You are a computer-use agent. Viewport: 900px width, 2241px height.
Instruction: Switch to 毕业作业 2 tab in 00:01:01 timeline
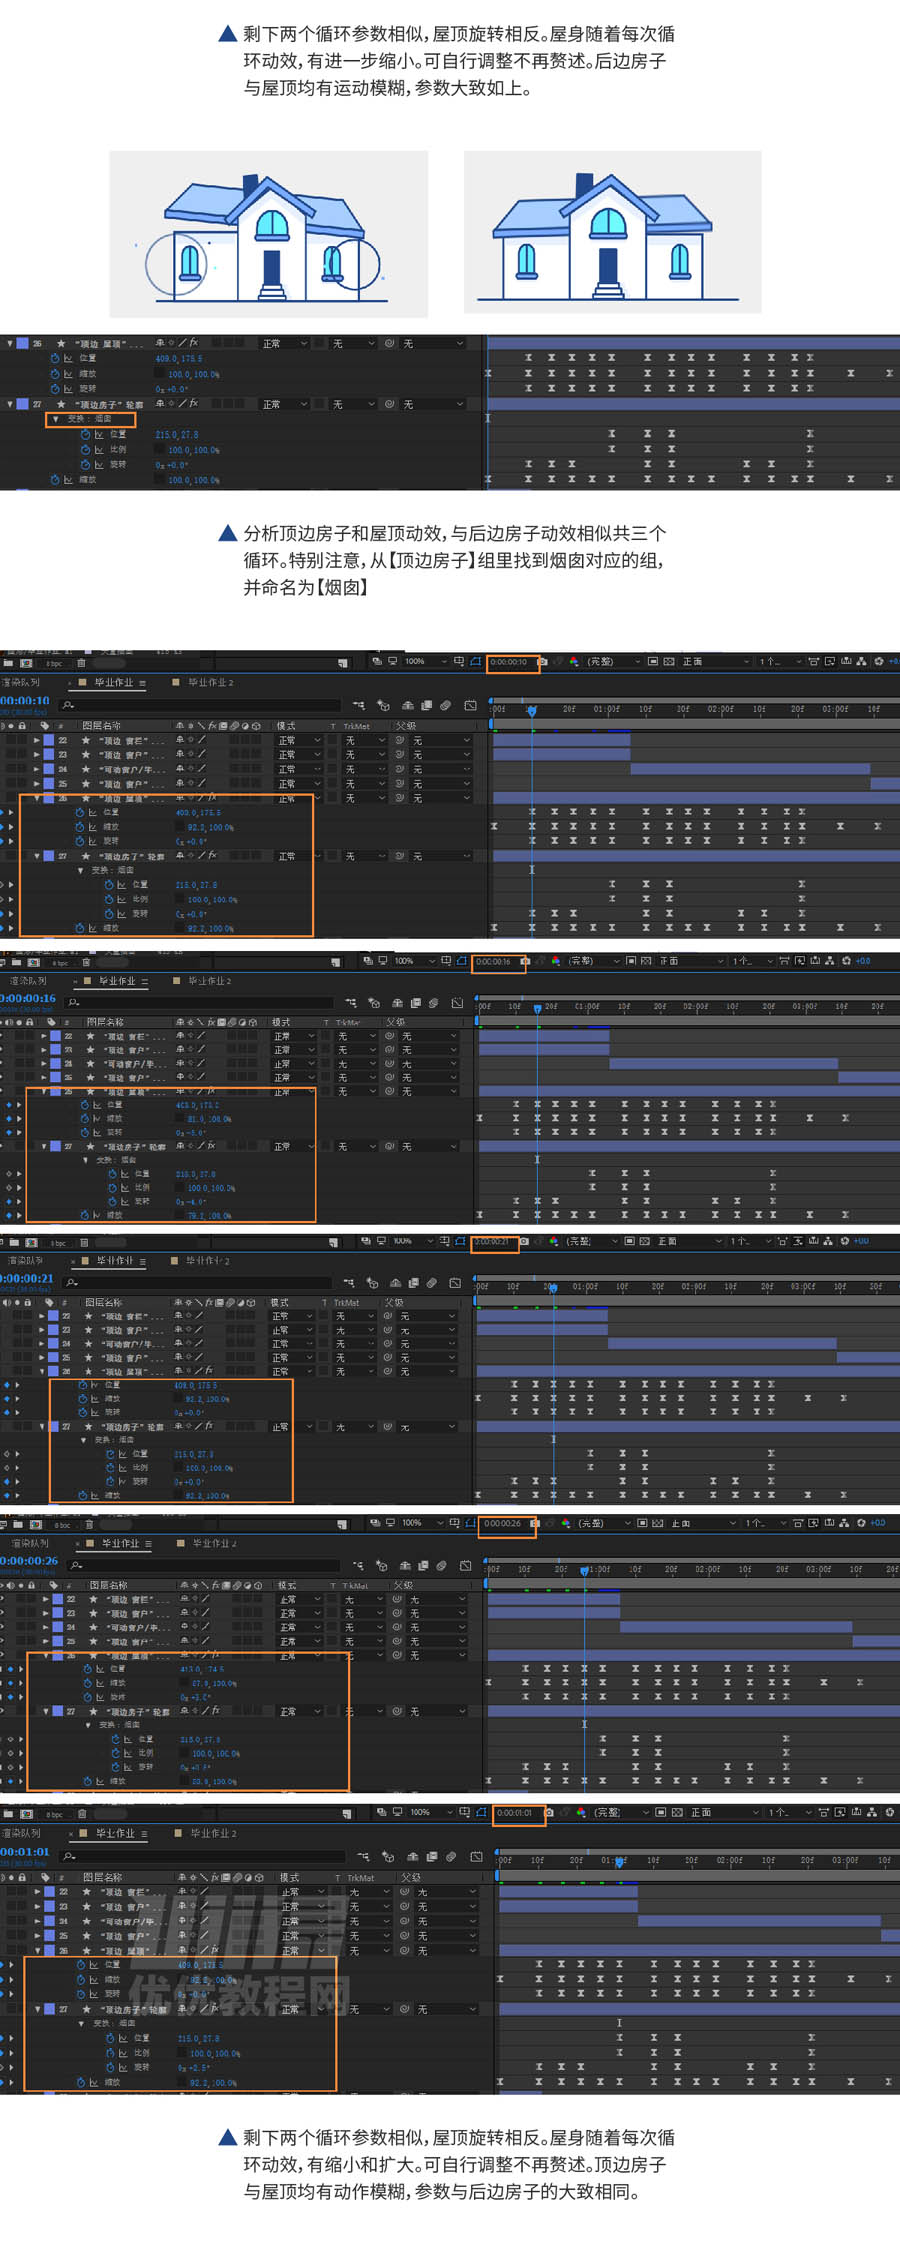point(214,1833)
